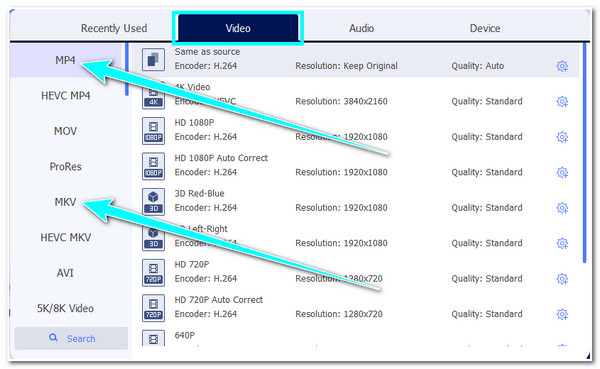This screenshot has height=369, width=600.
Task: Click the magnifier icon in Search
Action: point(53,338)
